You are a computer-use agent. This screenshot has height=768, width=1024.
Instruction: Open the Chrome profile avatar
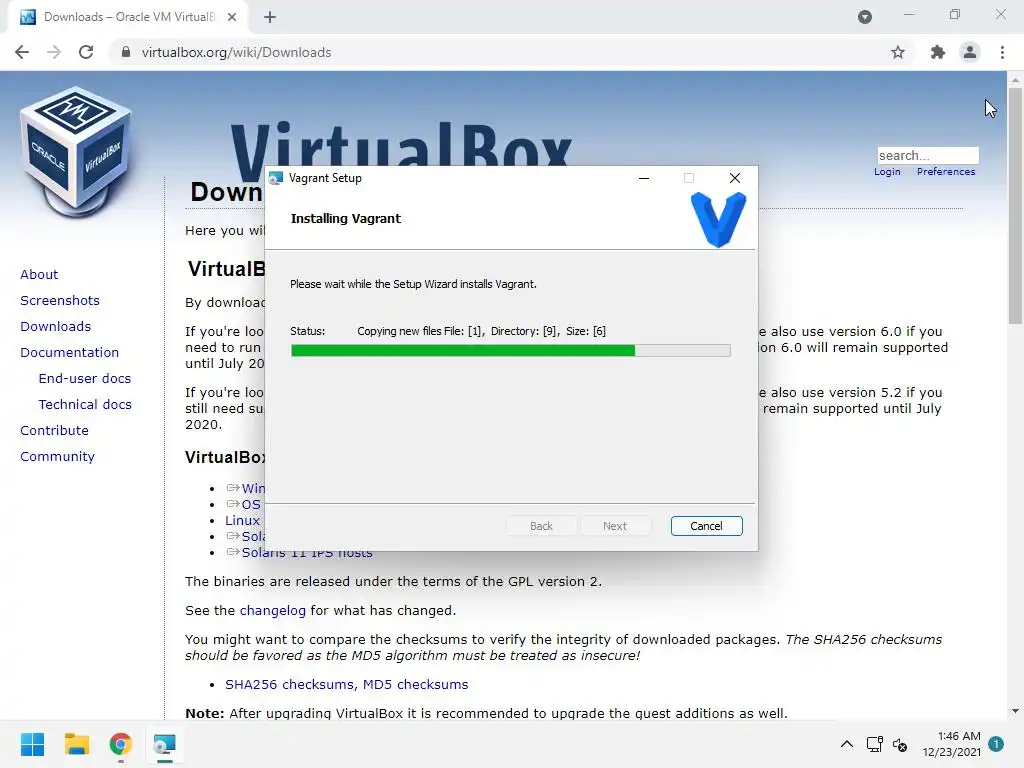pyautogui.click(x=970, y=52)
